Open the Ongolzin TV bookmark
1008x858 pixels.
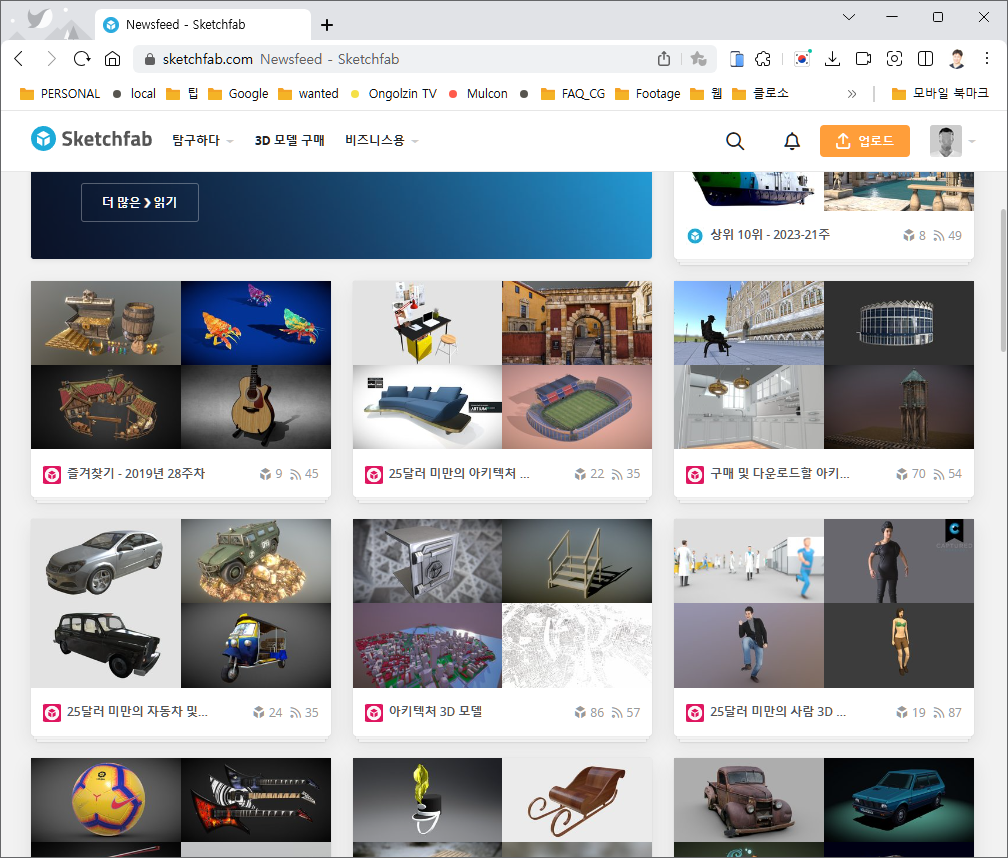pos(393,94)
